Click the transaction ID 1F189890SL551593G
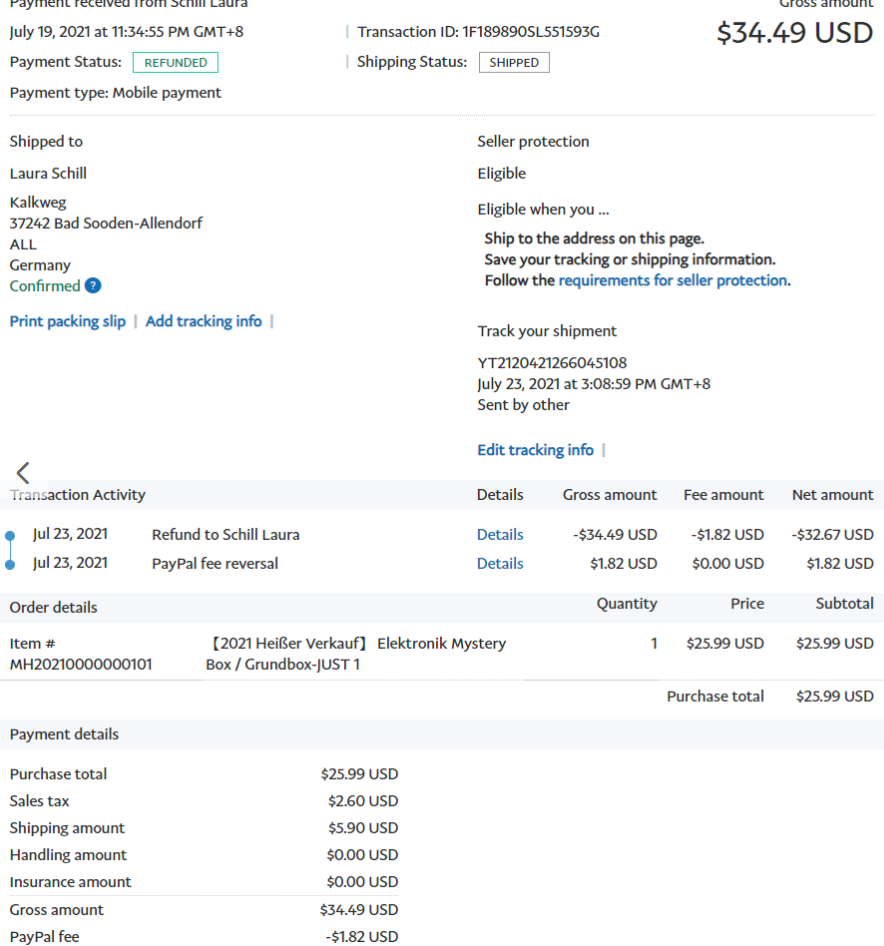The height and width of the screenshot is (946, 884). click(x=530, y=32)
